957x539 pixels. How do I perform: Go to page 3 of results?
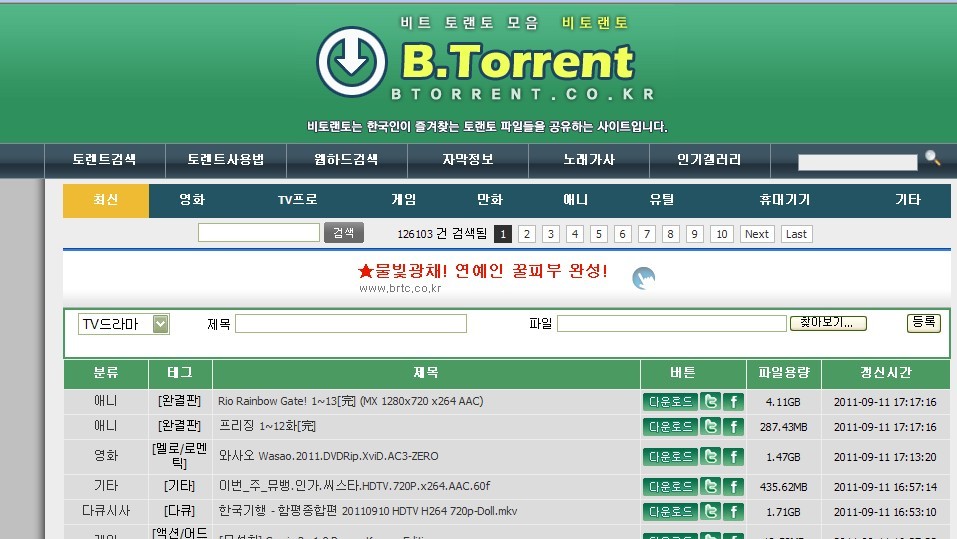[x=551, y=234]
